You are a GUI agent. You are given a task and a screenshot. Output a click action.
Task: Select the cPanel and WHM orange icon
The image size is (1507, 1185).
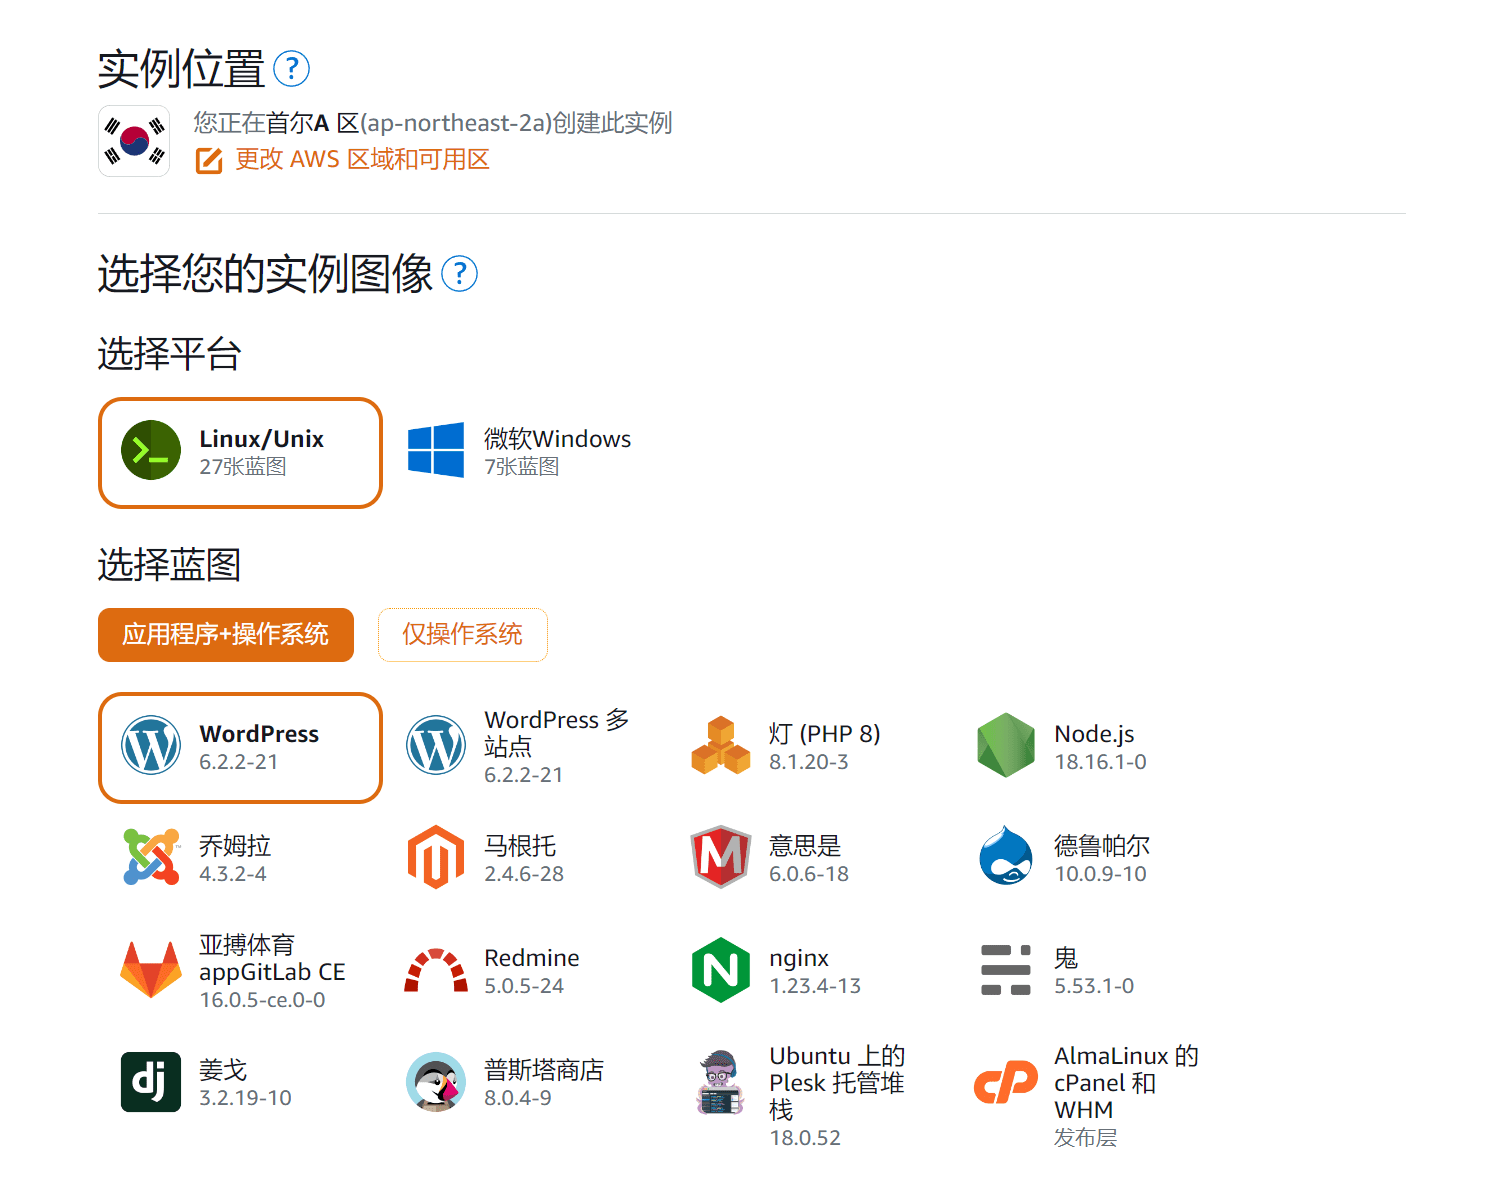click(x=1006, y=1081)
